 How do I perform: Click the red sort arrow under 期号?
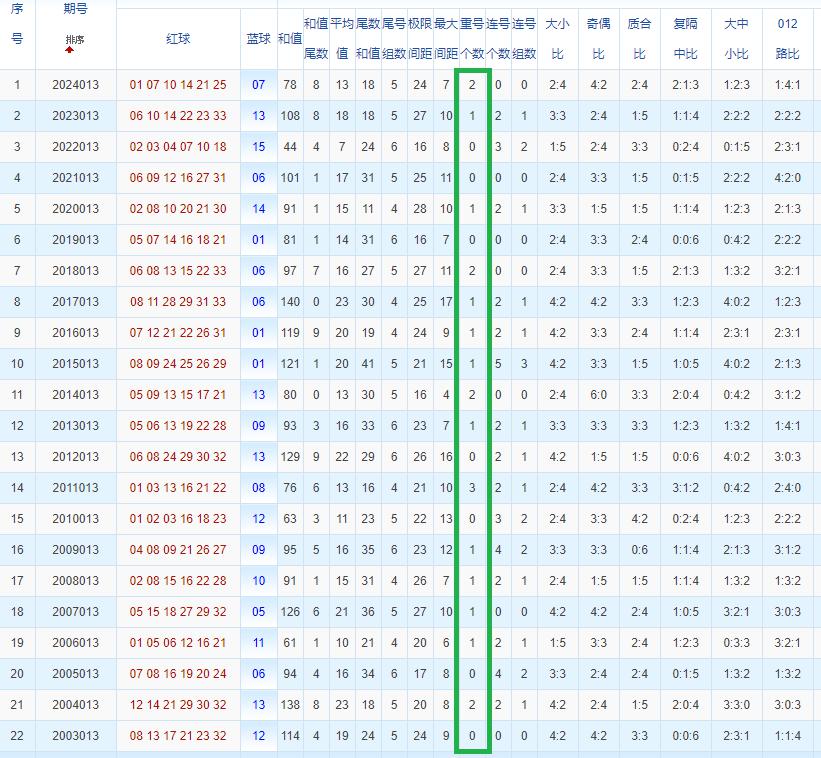pyautogui.click(x=70, y=49)
